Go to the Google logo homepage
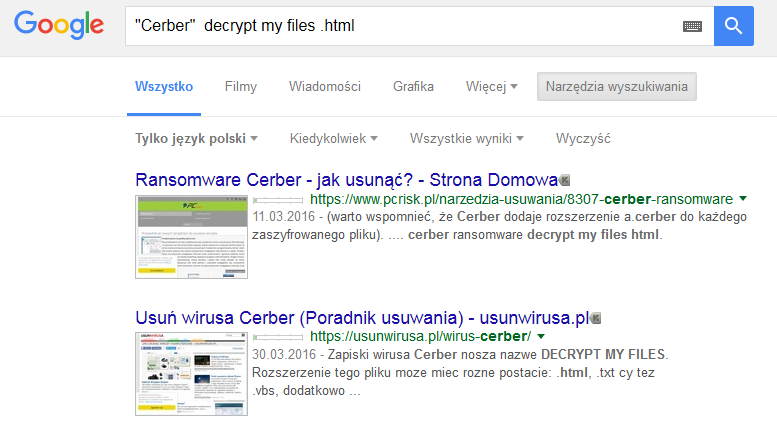 pyautogui.click(x=59, y=26)
